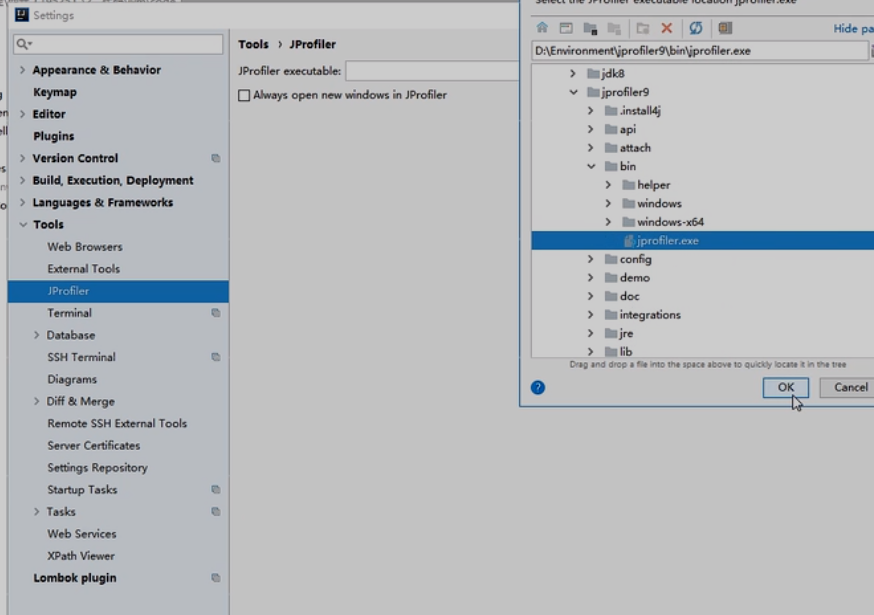The width and height of the screenshot is (874, 615).
Task: Select the integrations folder
Action: pyautogui.click(x=650, y=315)
